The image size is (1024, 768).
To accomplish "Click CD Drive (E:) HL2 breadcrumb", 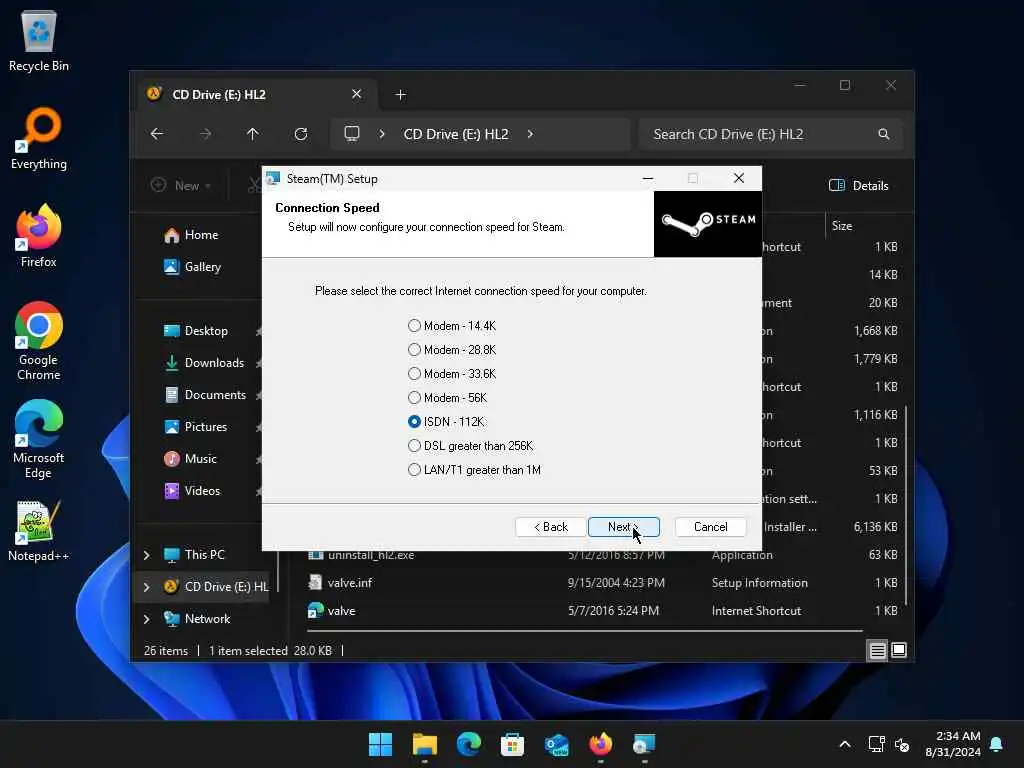I will point(456,134).
